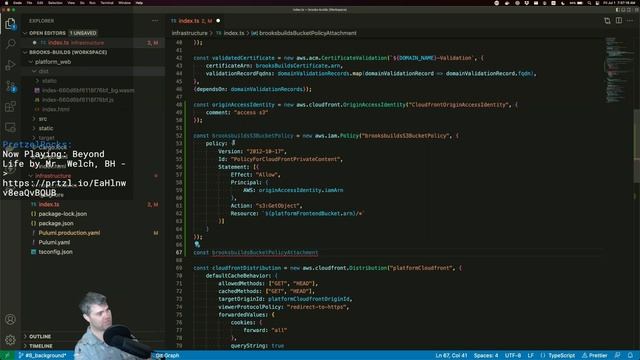This screenshot has width=640, height=360.
Task: Click UTF-8 encoding in status bar
Action: pos(513,356)
